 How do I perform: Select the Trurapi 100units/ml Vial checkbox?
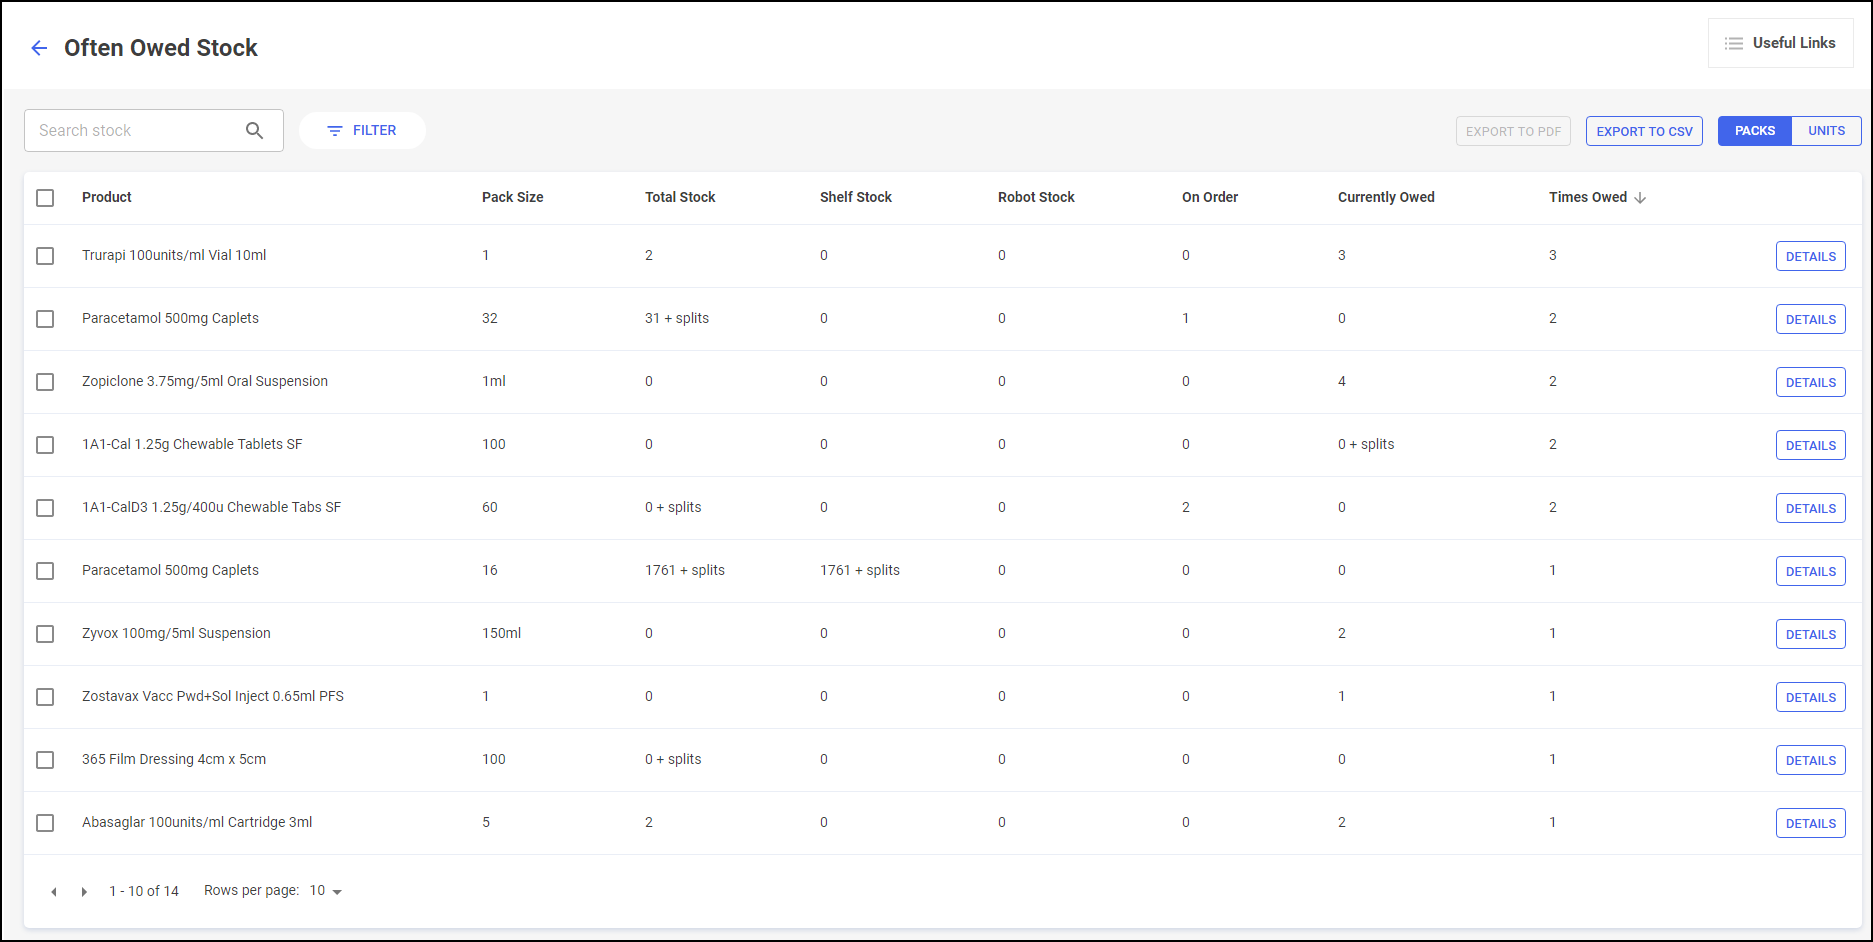tap(45, 256)
